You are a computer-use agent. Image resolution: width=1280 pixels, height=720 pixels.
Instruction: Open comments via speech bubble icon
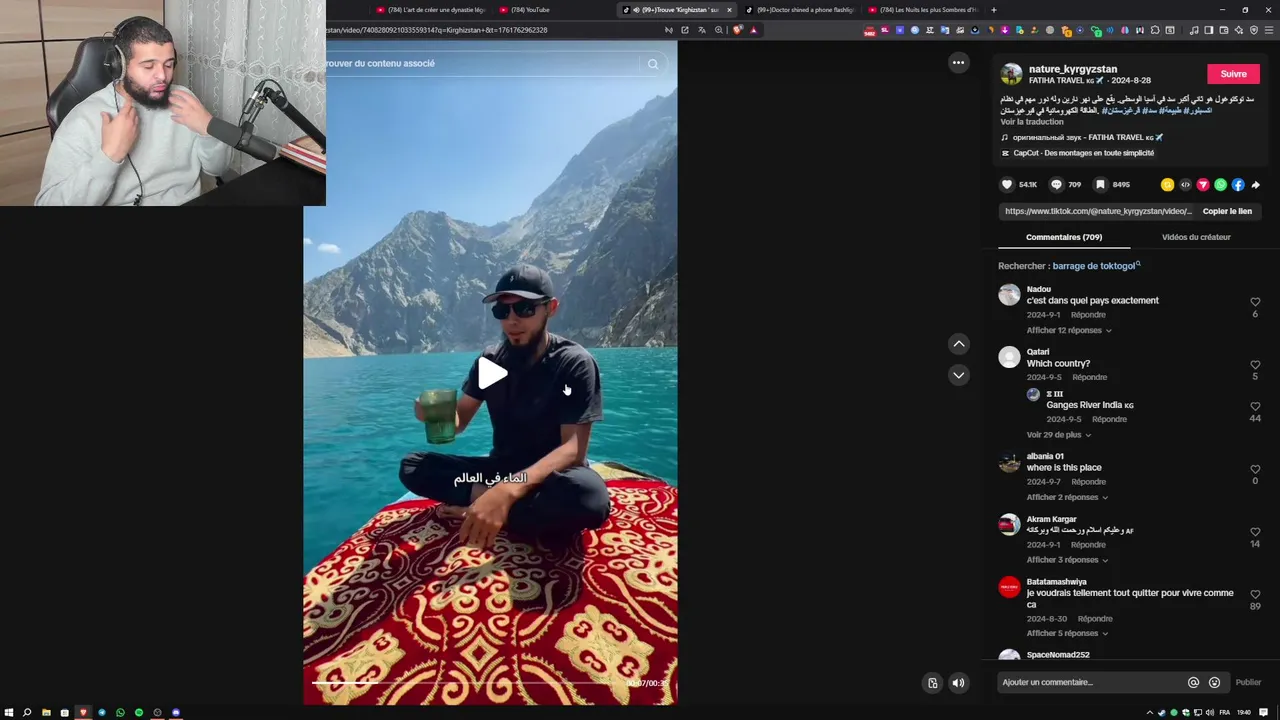pos(1056,184)
